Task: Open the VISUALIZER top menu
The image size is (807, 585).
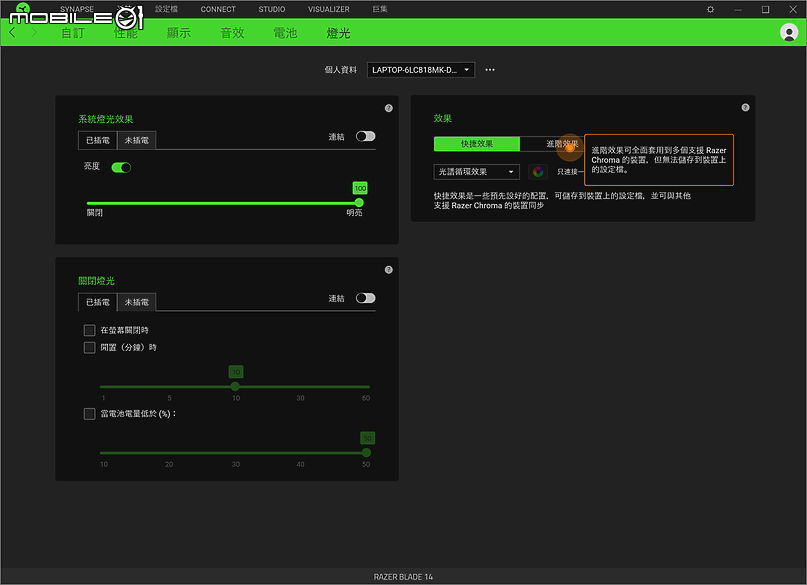Action: 328,9
